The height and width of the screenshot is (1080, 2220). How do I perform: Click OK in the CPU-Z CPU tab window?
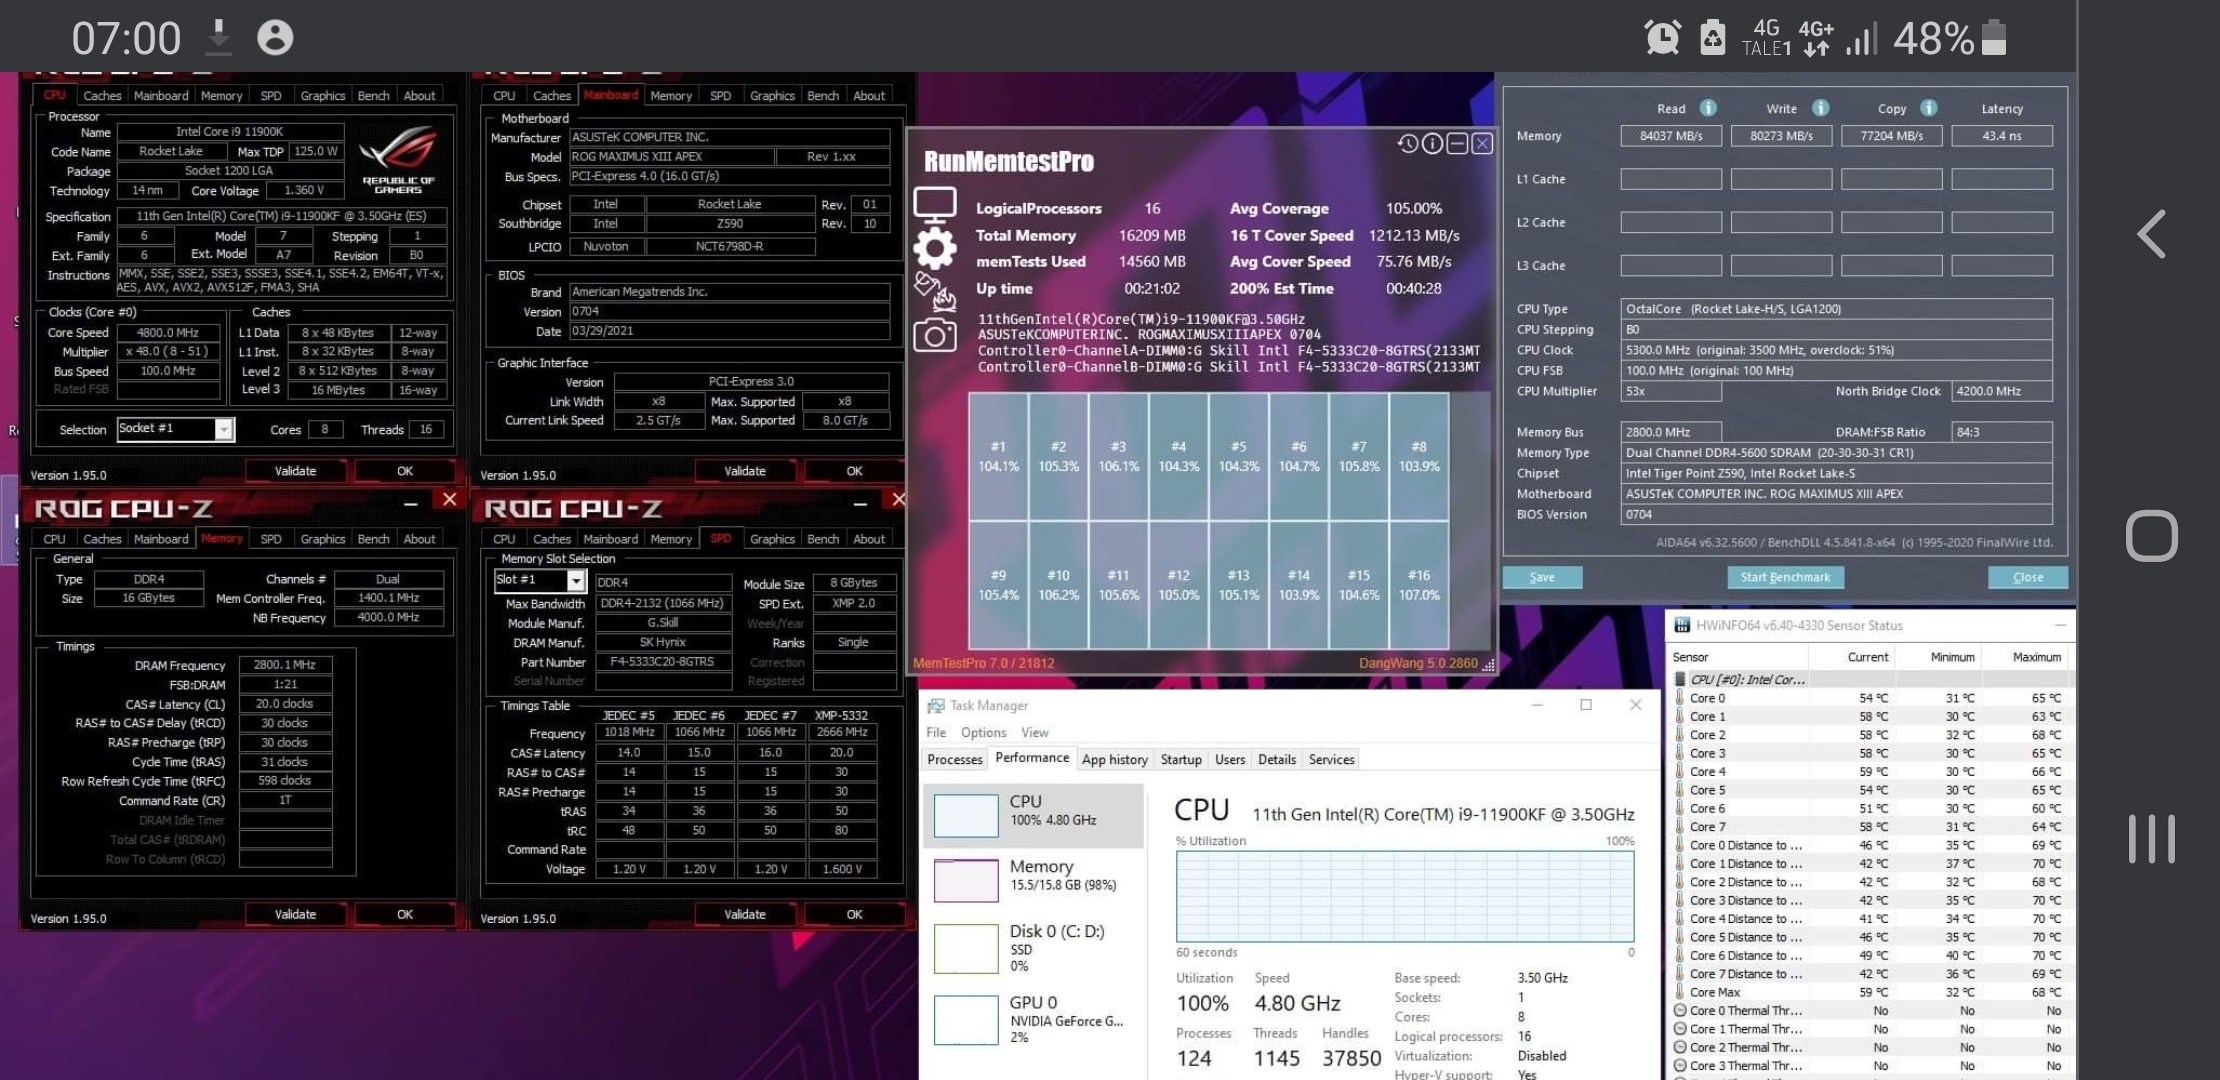[404, 471]
